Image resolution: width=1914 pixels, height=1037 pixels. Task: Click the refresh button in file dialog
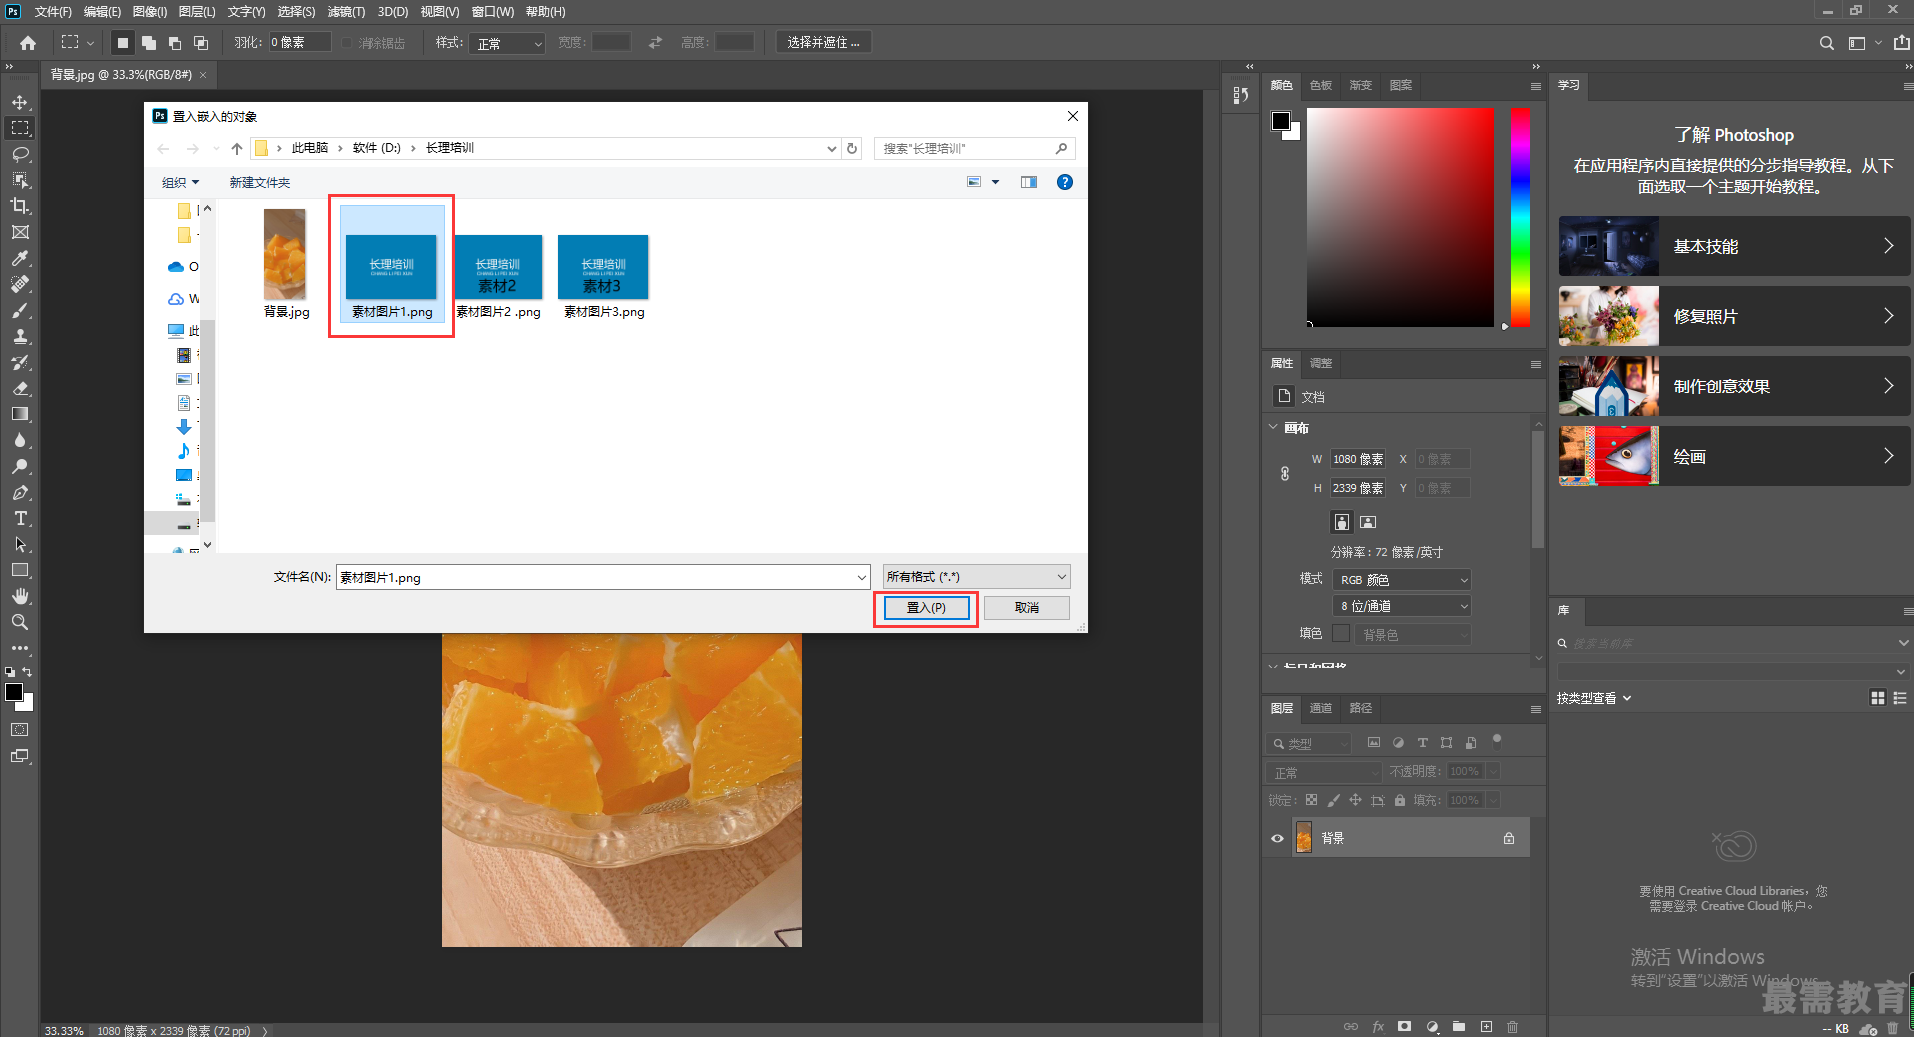coord(852,148)
